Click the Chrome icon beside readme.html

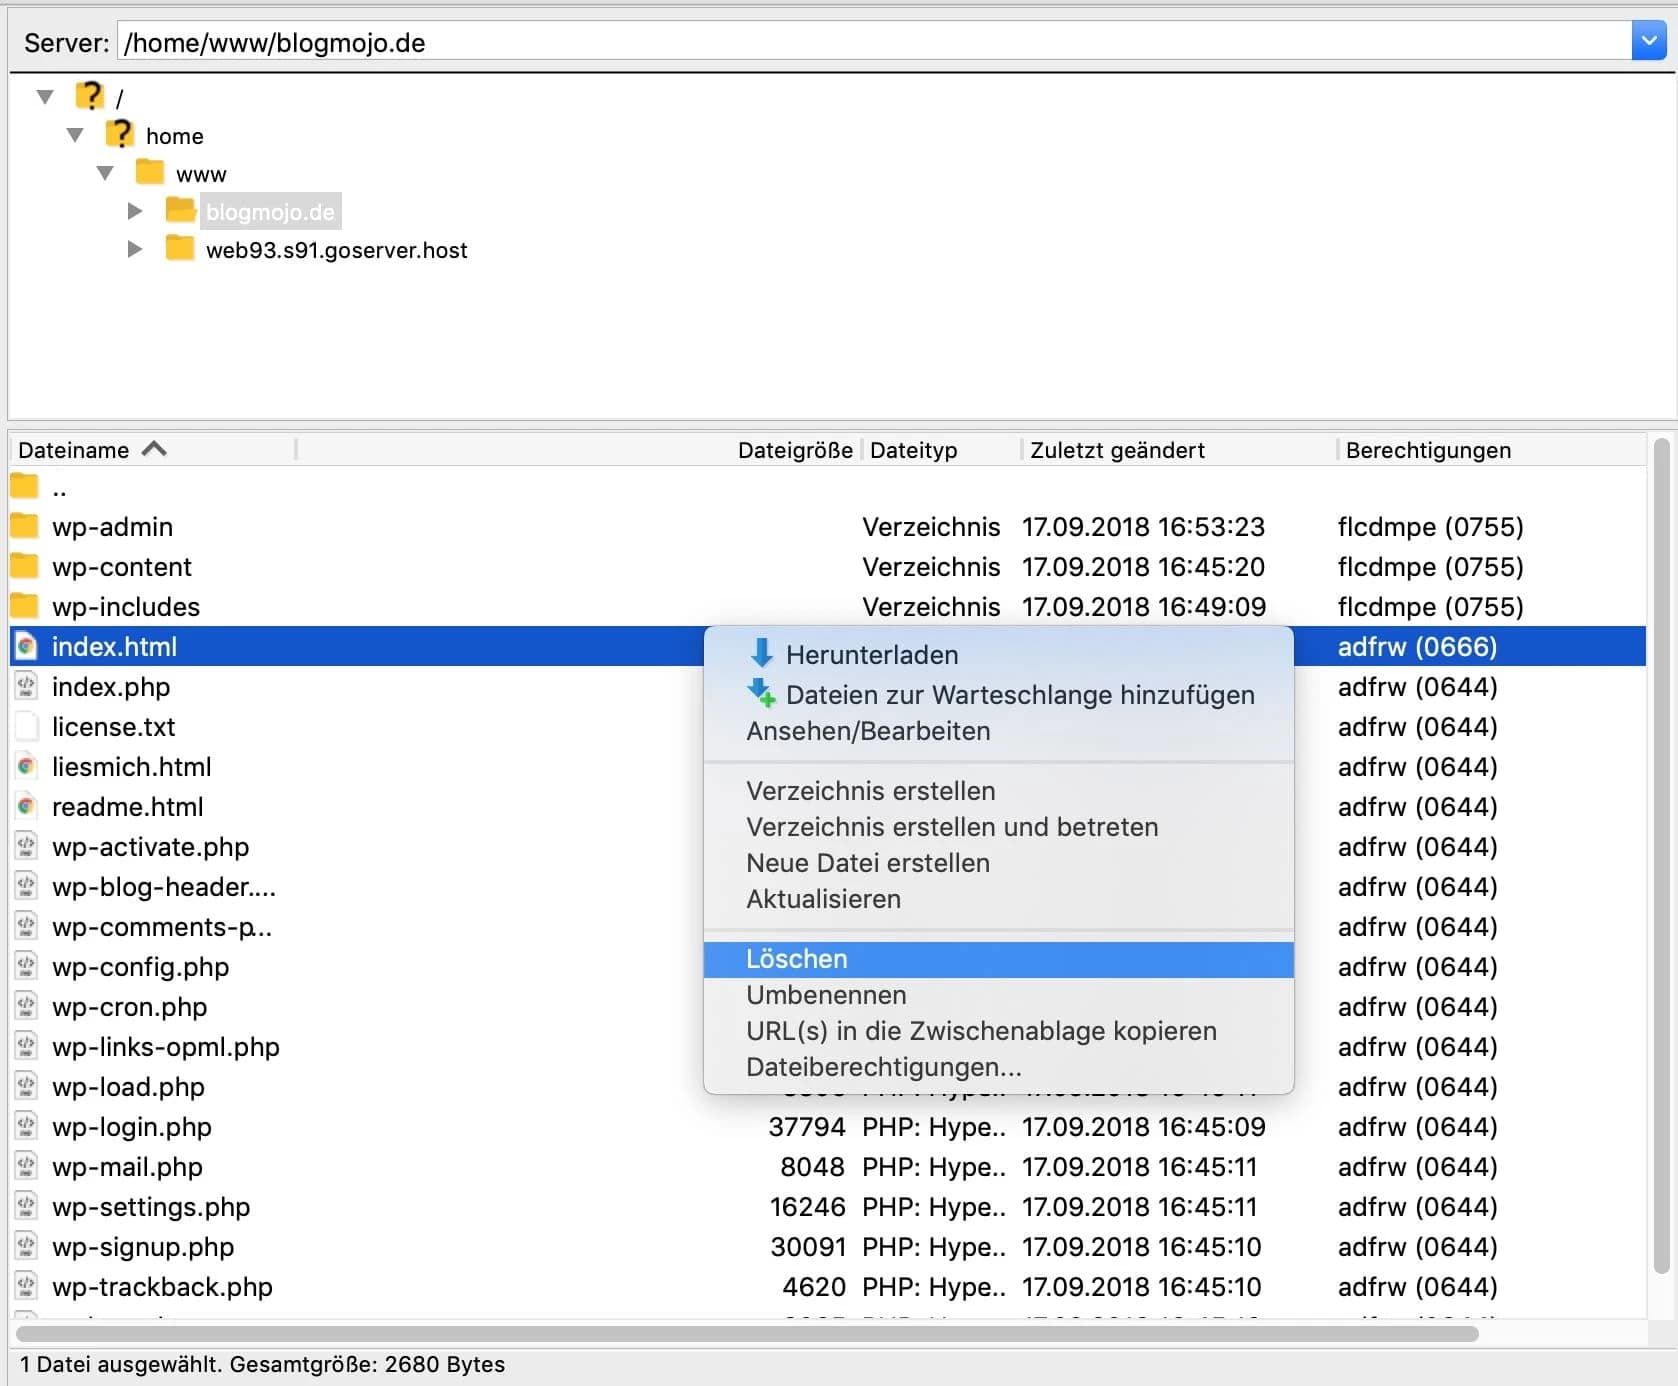(x=25, y=806)
